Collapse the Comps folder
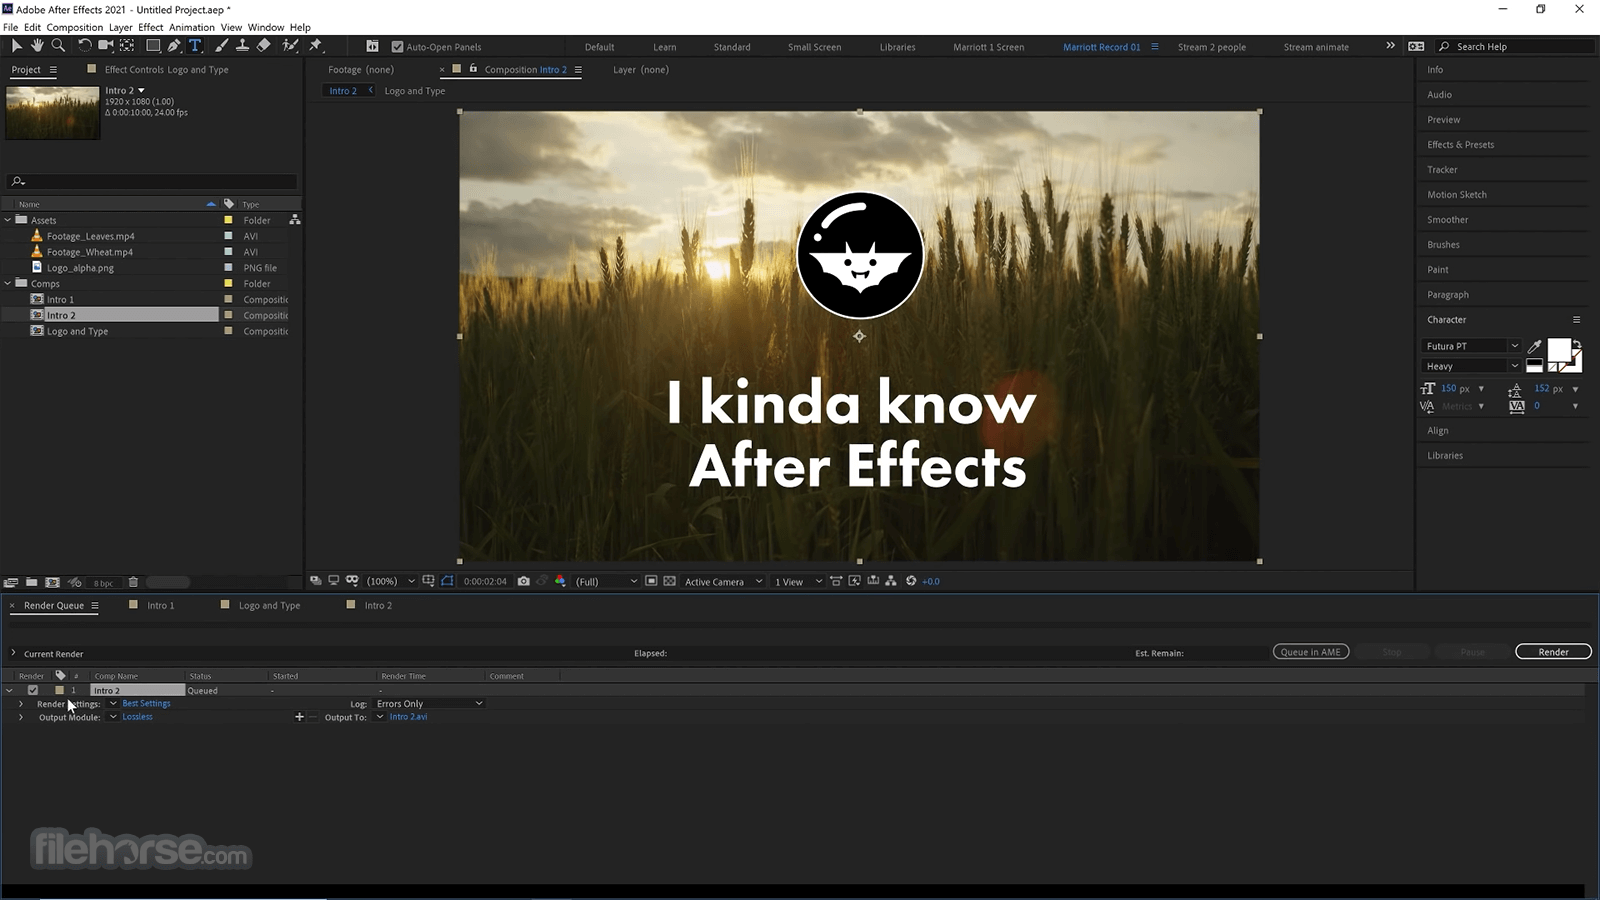 point(8,284)
